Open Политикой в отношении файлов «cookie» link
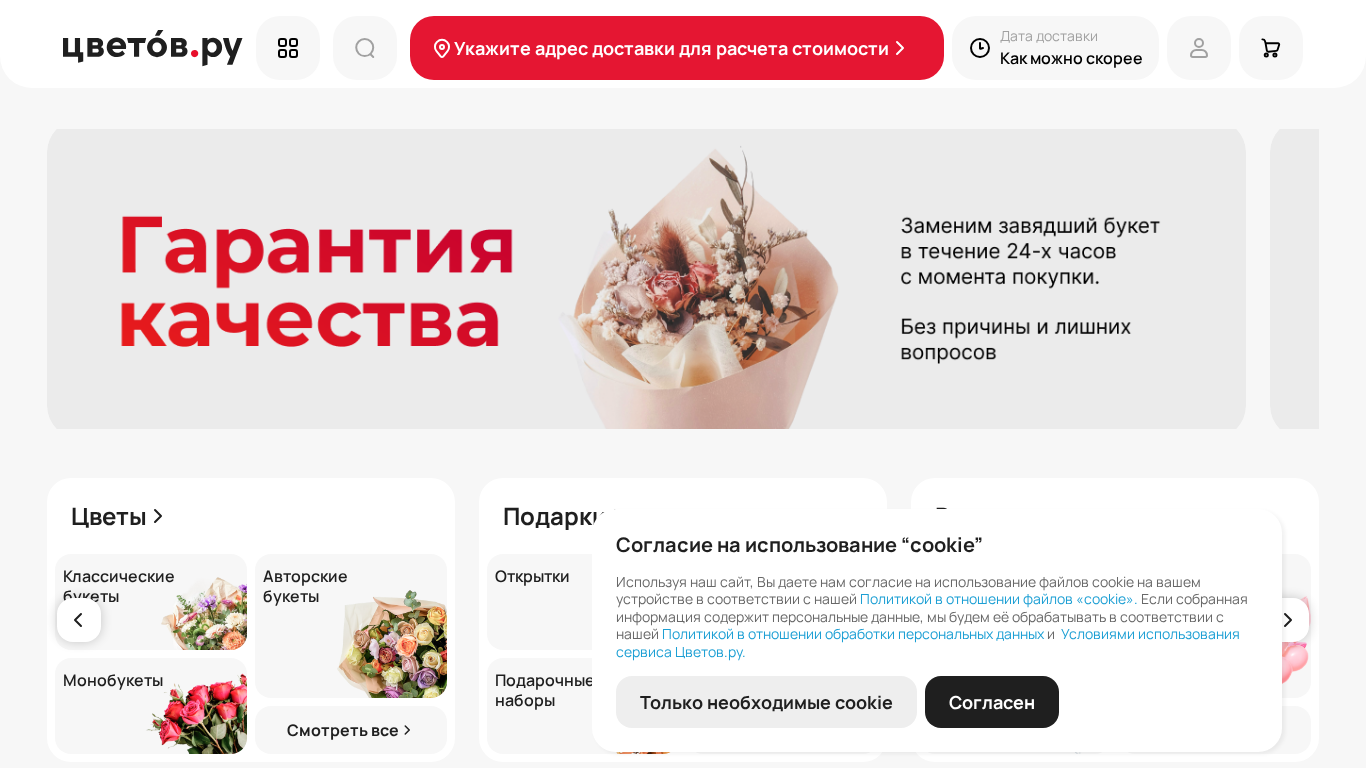 (997, 599)
